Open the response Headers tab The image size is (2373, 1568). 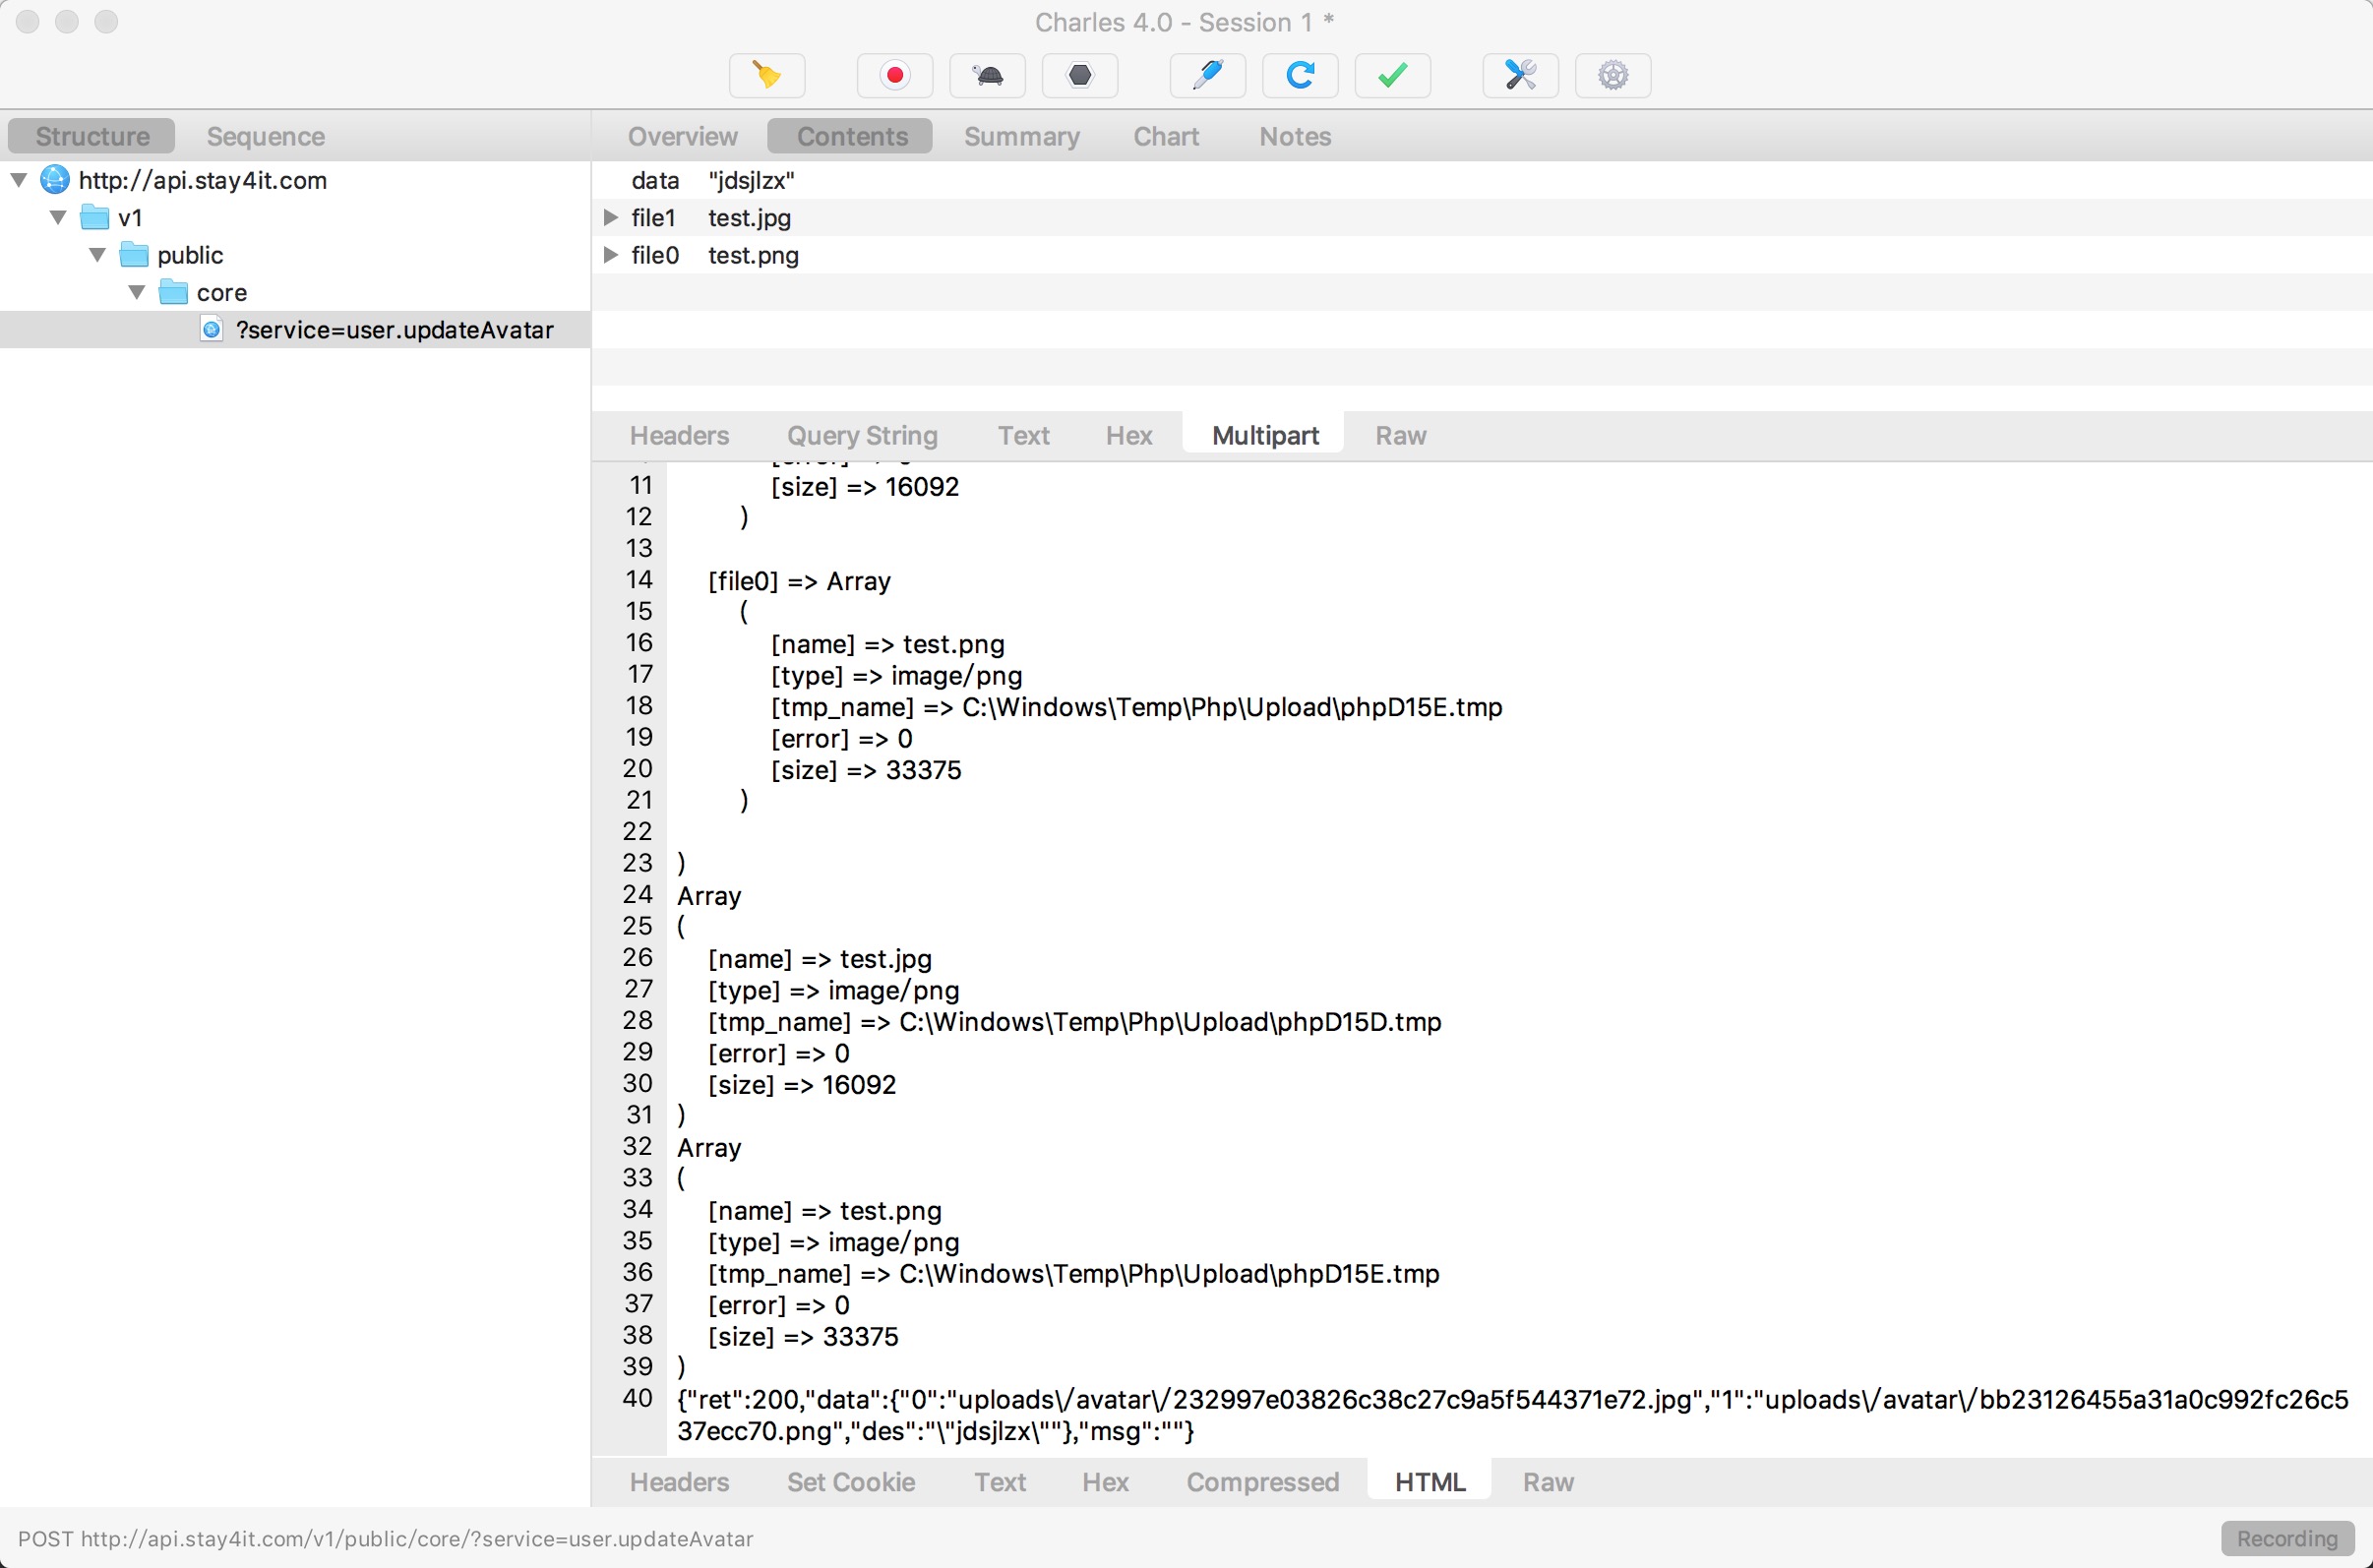[x=679, y=1482]
